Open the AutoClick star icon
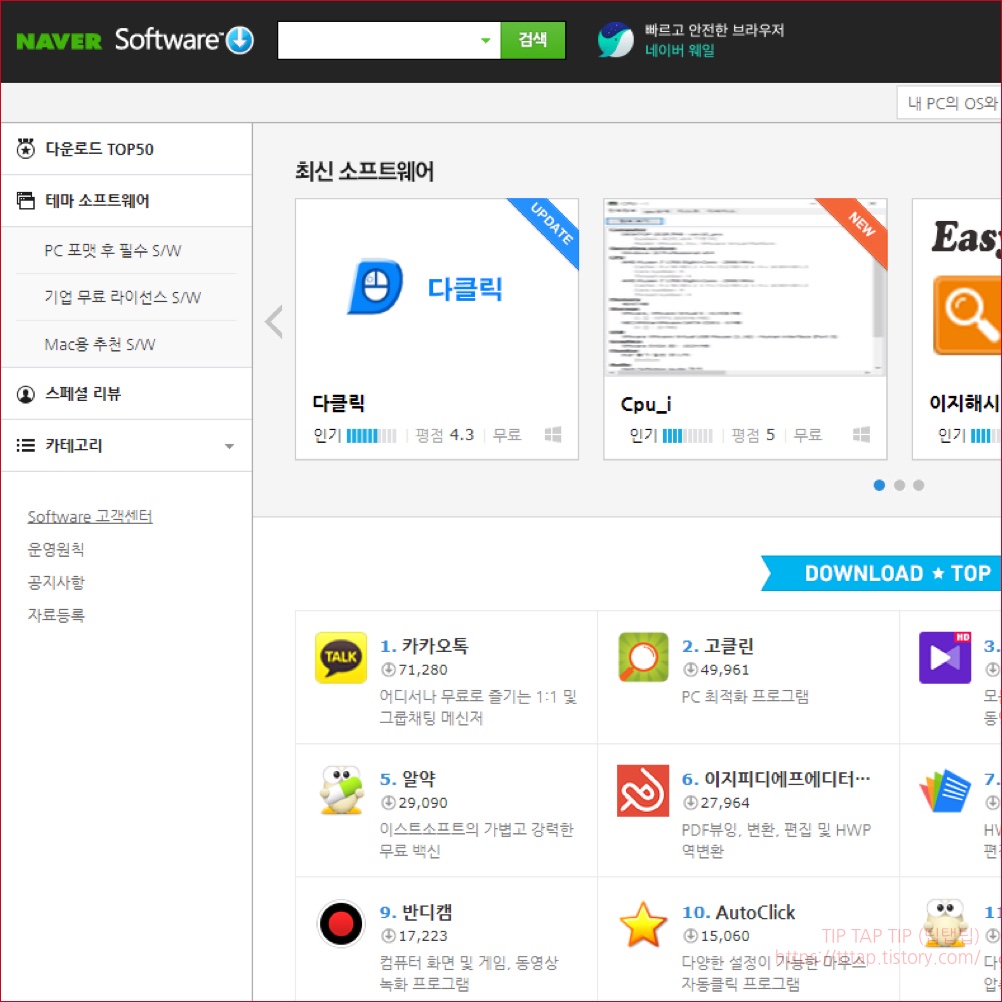1002x1002 pixels. pos(643,924)
